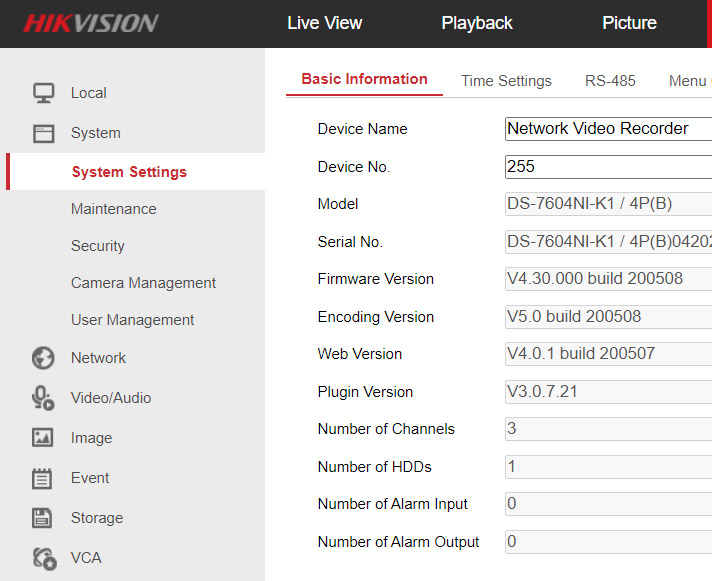Switch to the Time Settings tab

506,81
